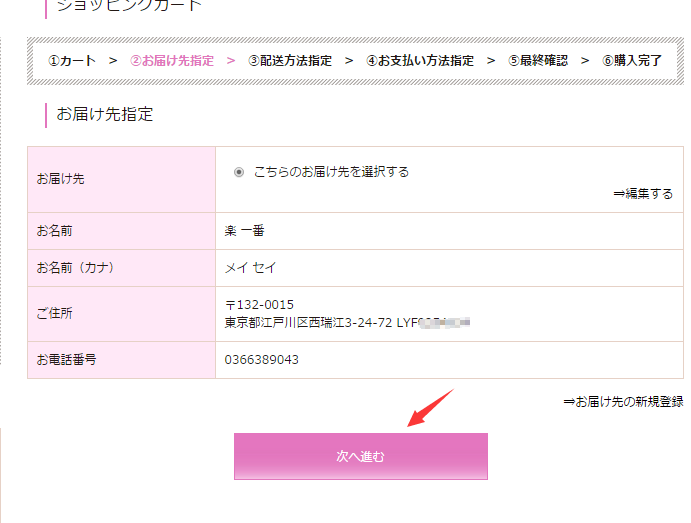Click the ⑥購入完了 step
The height and width of the screenshot is (523, 691).
(x=632, y=61)
